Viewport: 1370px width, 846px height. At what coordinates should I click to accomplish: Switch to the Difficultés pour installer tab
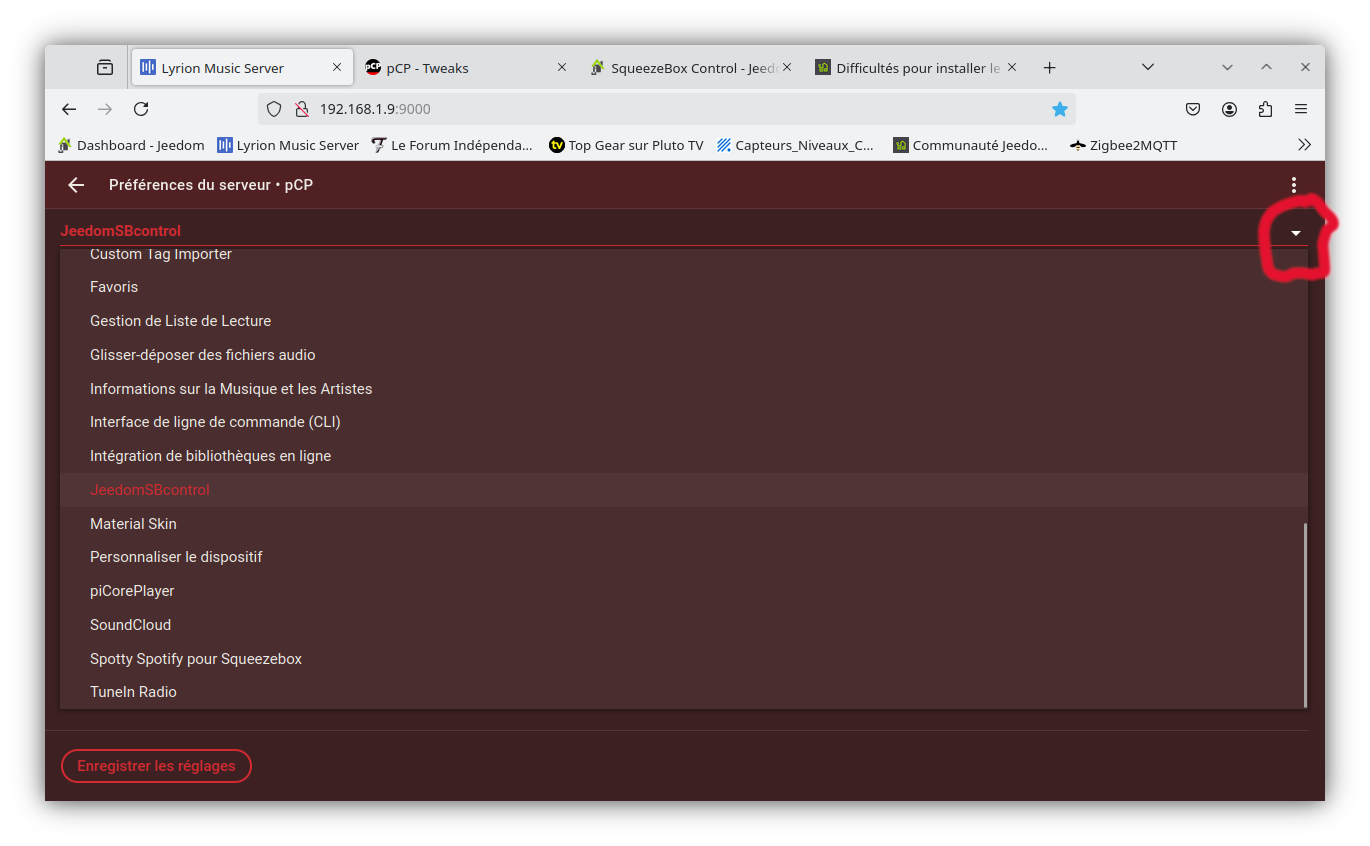coord(916,68)
